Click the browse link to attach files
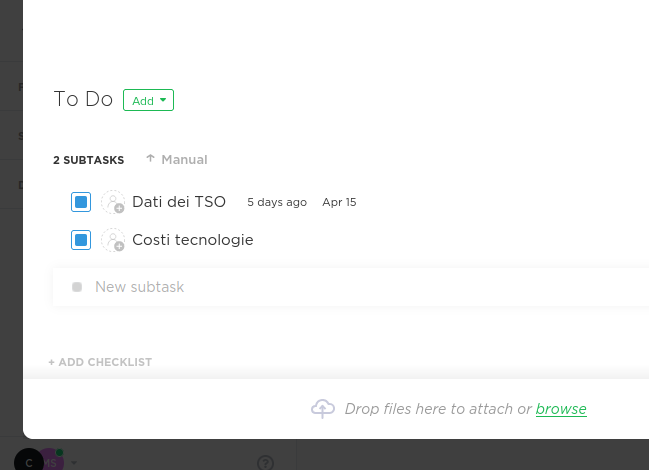649x470 pixels. click(561, 409)
